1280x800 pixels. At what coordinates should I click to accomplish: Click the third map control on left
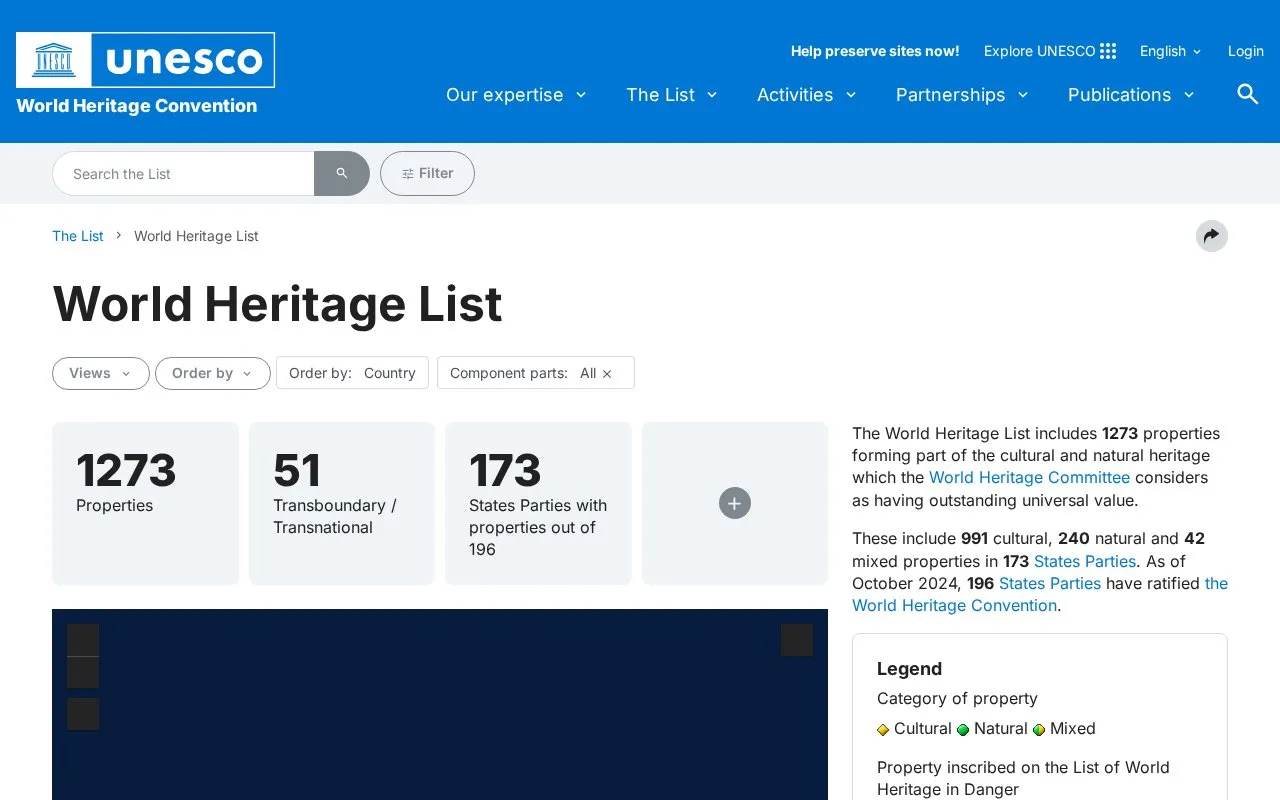click(83, 714)
